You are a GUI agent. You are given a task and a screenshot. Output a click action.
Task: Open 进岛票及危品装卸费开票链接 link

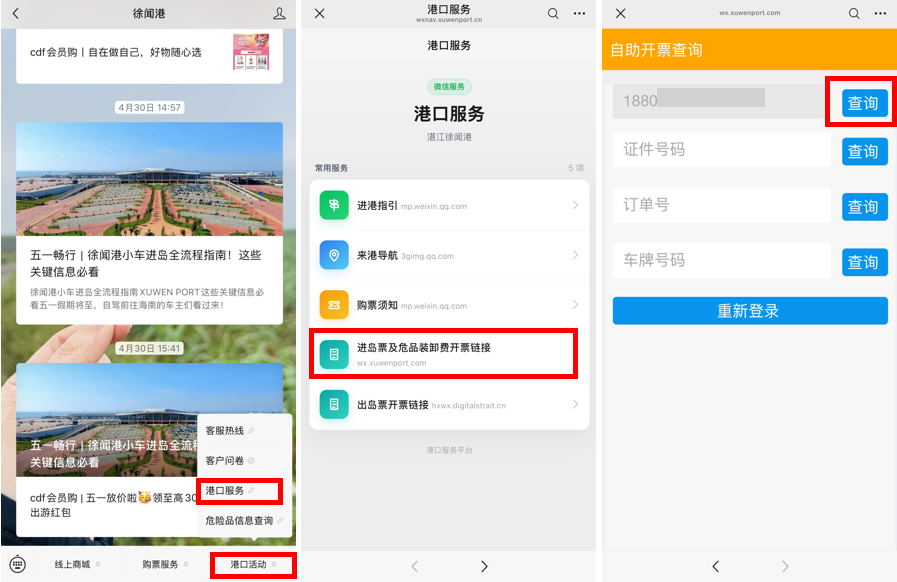[x=424, y=347]
